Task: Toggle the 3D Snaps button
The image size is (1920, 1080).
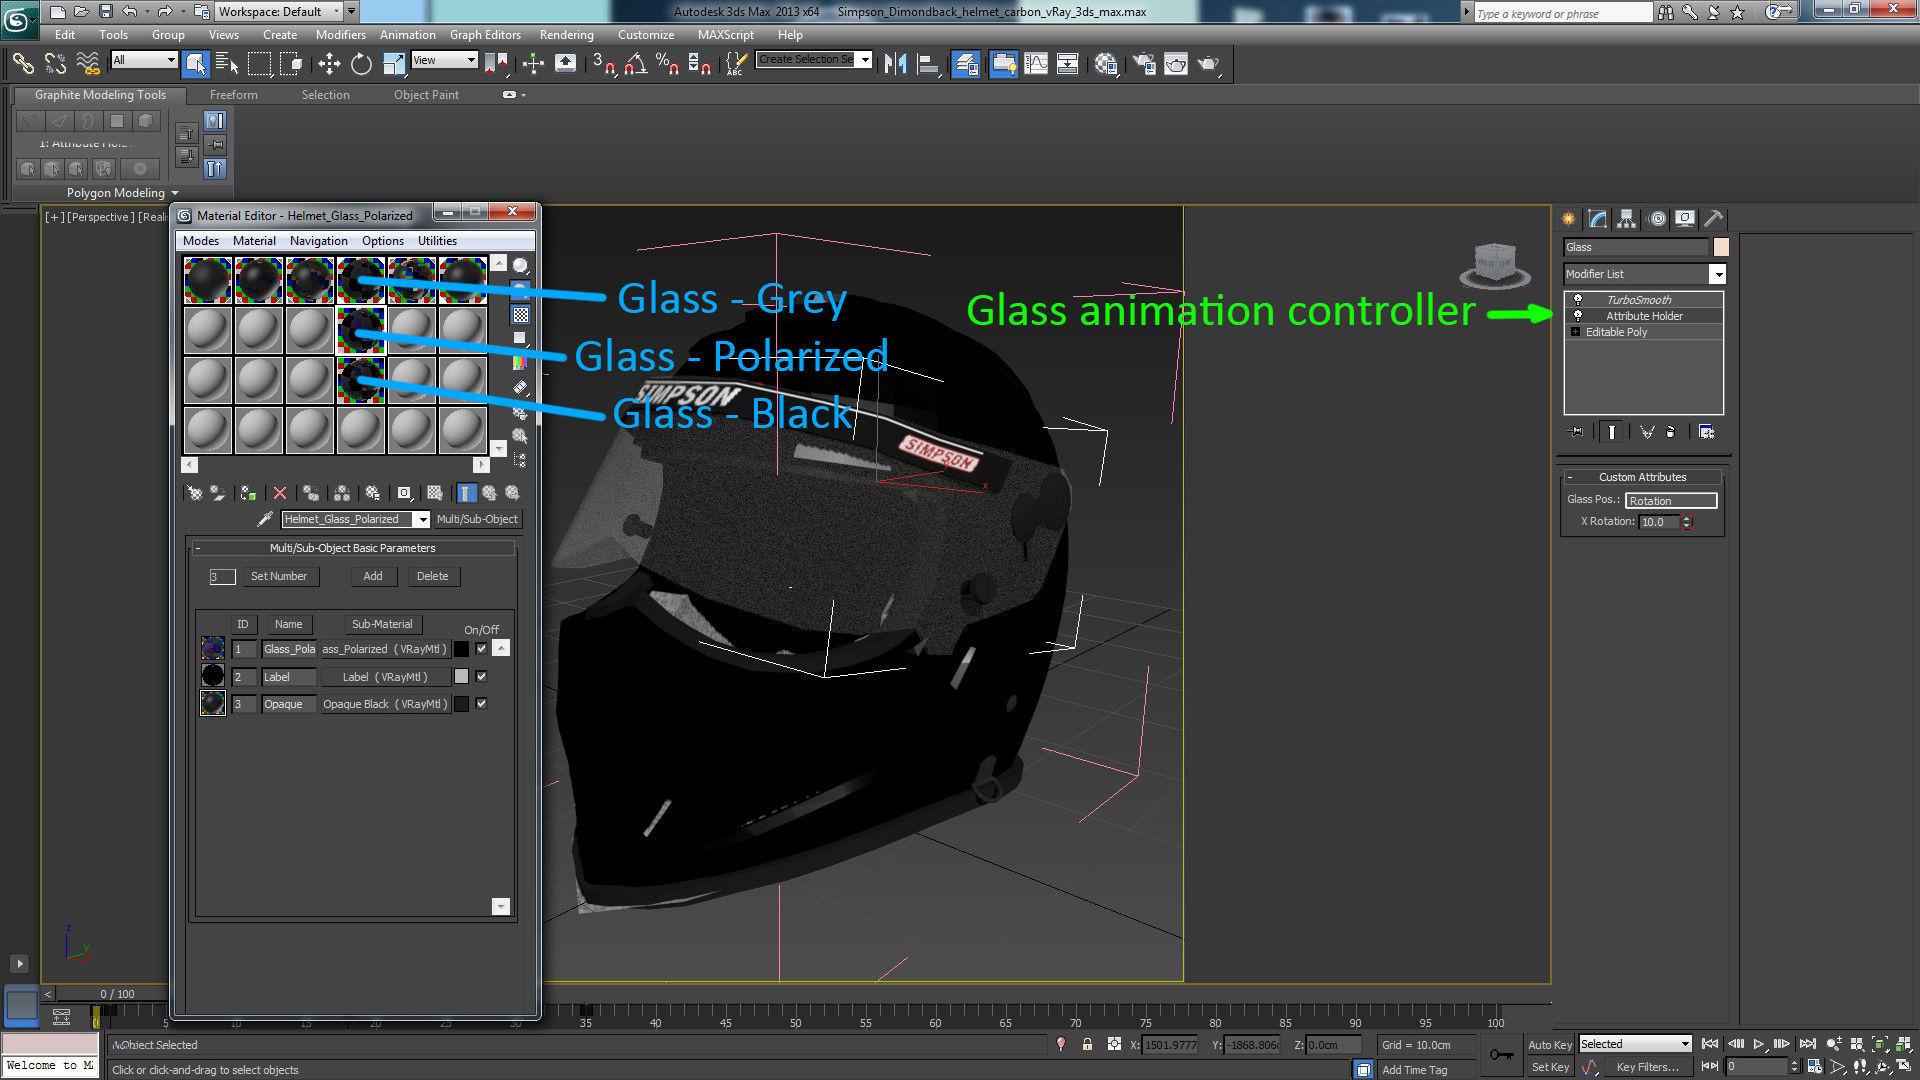Action: (x=603, y=64)
